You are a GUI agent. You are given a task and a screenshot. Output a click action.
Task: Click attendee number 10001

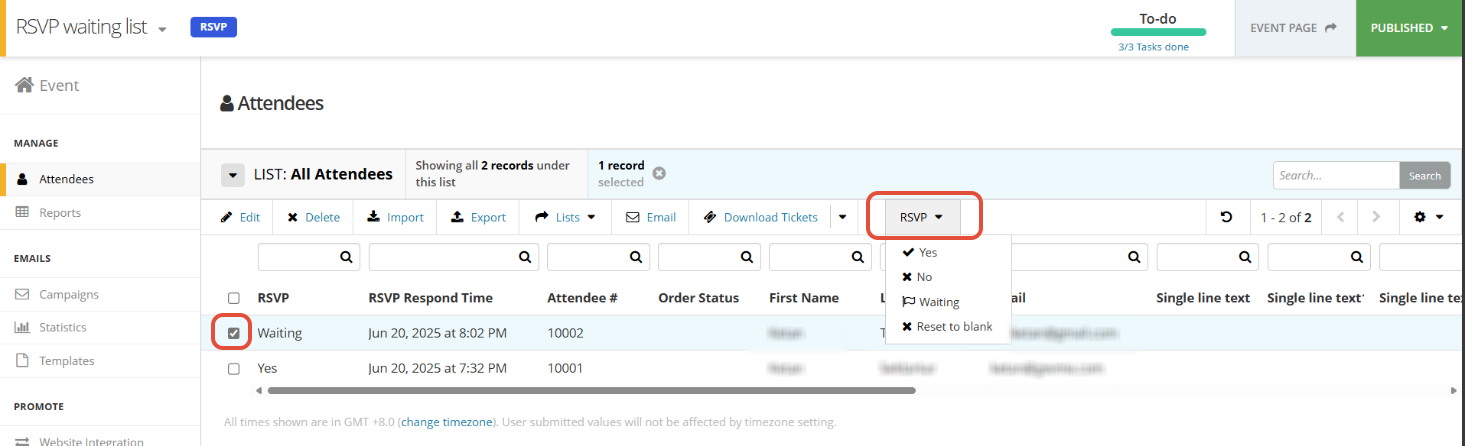tap(565, 368)
